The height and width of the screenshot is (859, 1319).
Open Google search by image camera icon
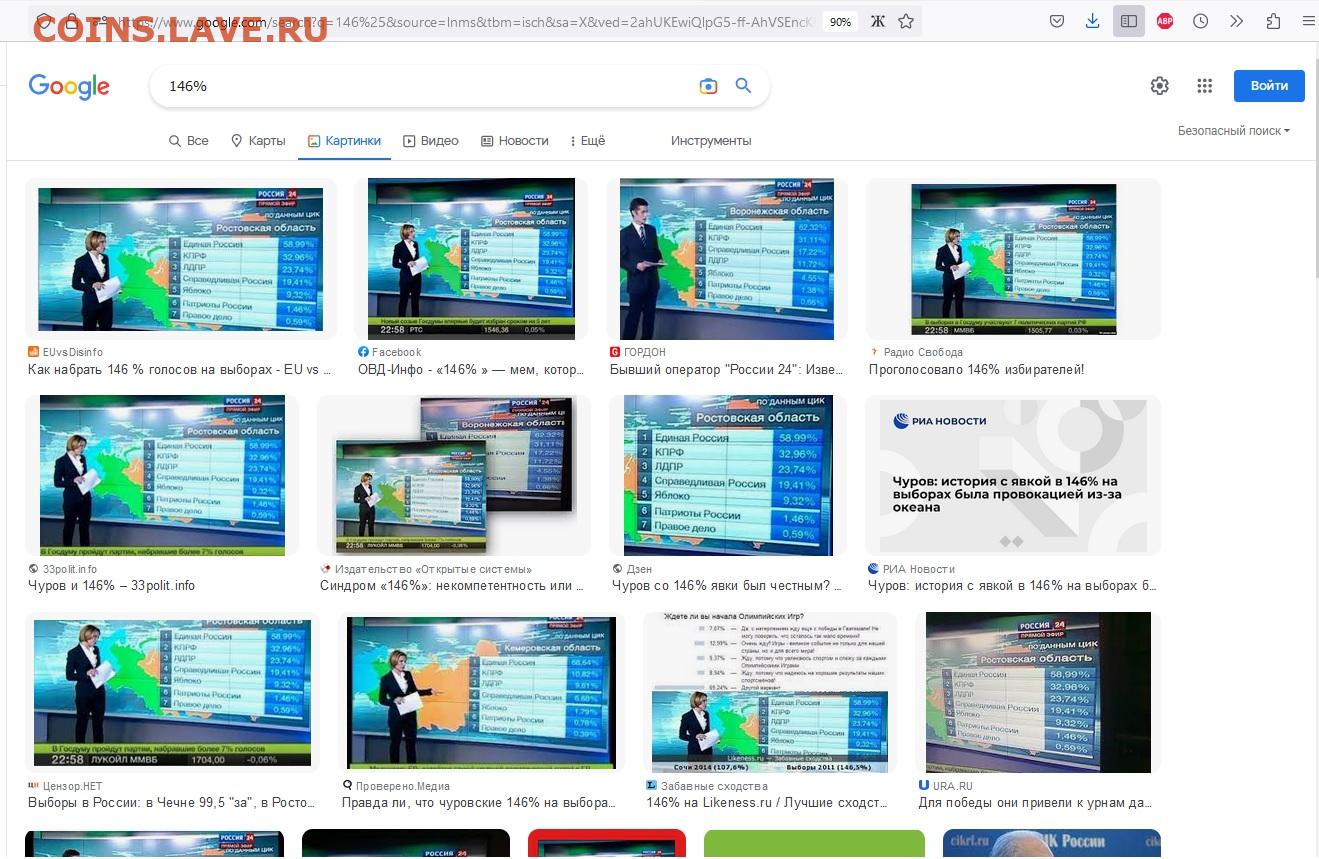point(708,86)
